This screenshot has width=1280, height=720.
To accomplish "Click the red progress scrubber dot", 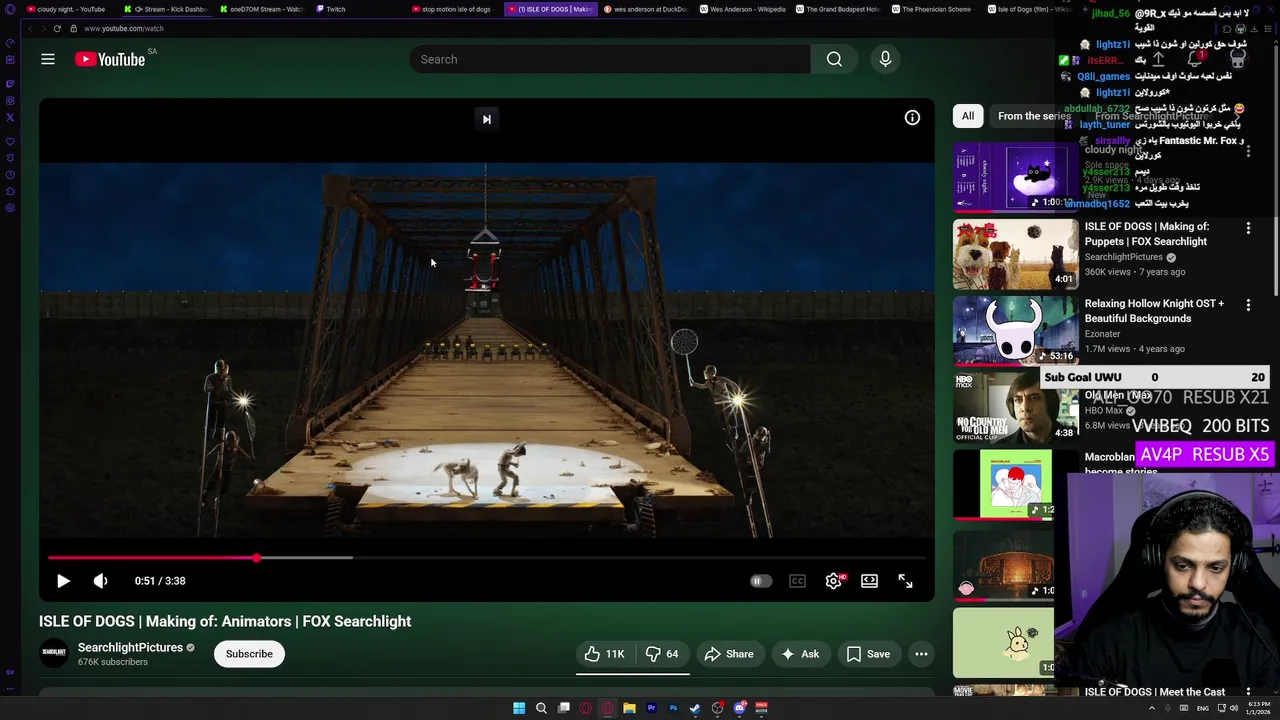I will point(257,558).
